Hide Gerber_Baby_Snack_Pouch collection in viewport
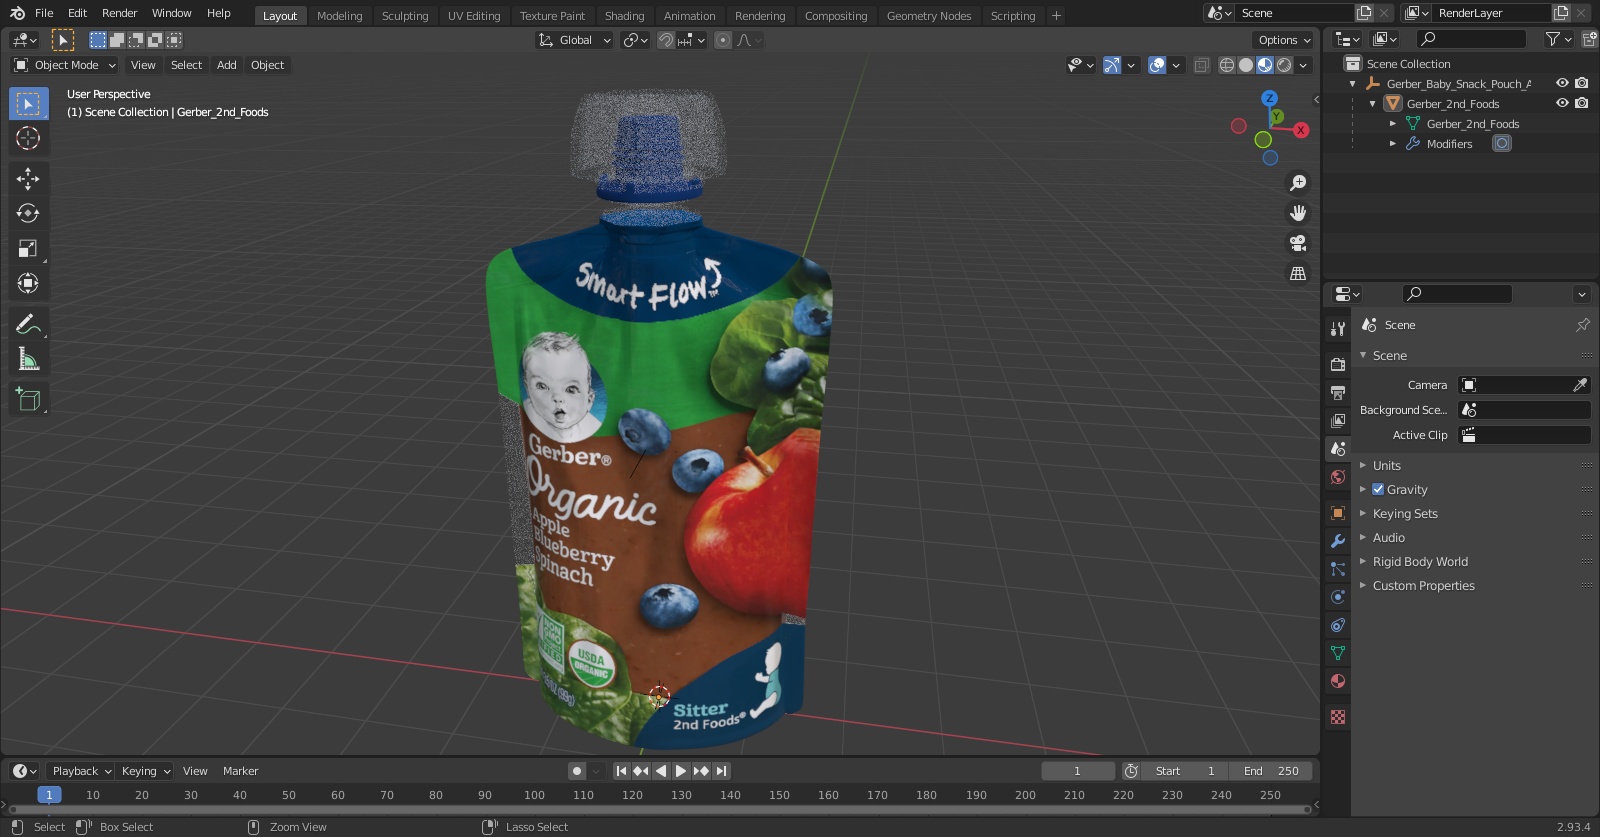 [x=1562, y=83]
